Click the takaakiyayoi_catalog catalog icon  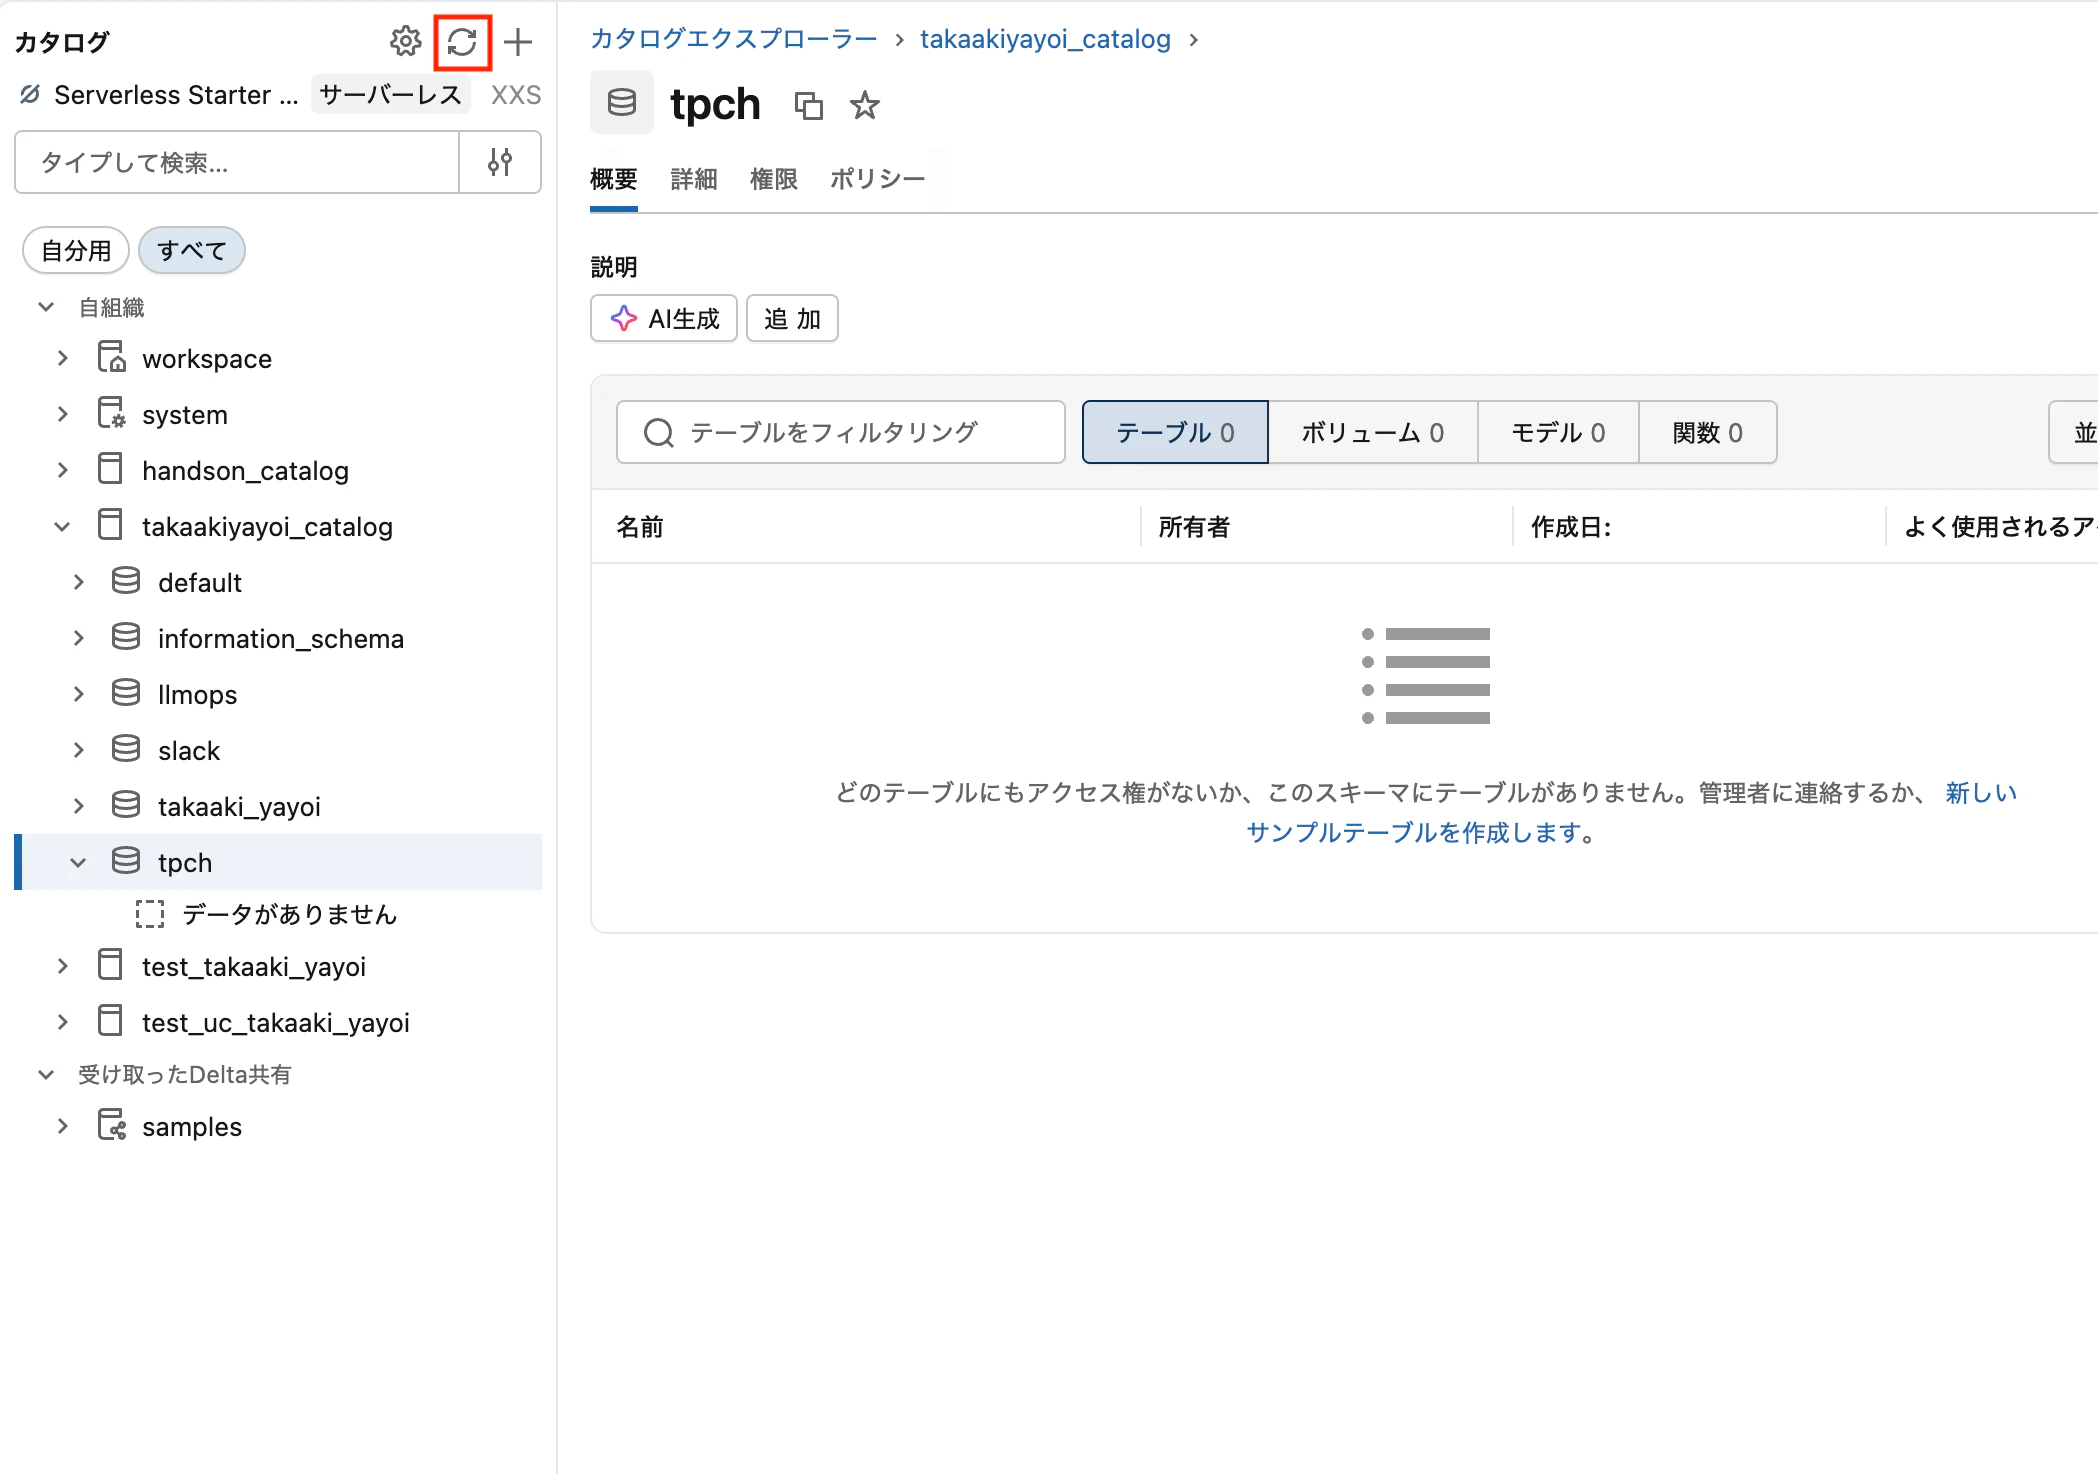pos(110,525)
